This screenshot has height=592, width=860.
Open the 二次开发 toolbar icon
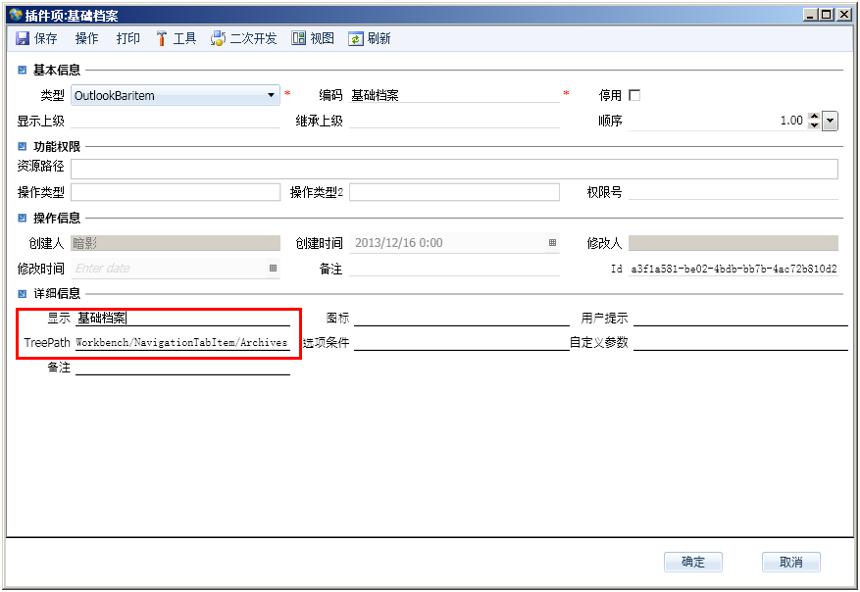tap(218, 38)
